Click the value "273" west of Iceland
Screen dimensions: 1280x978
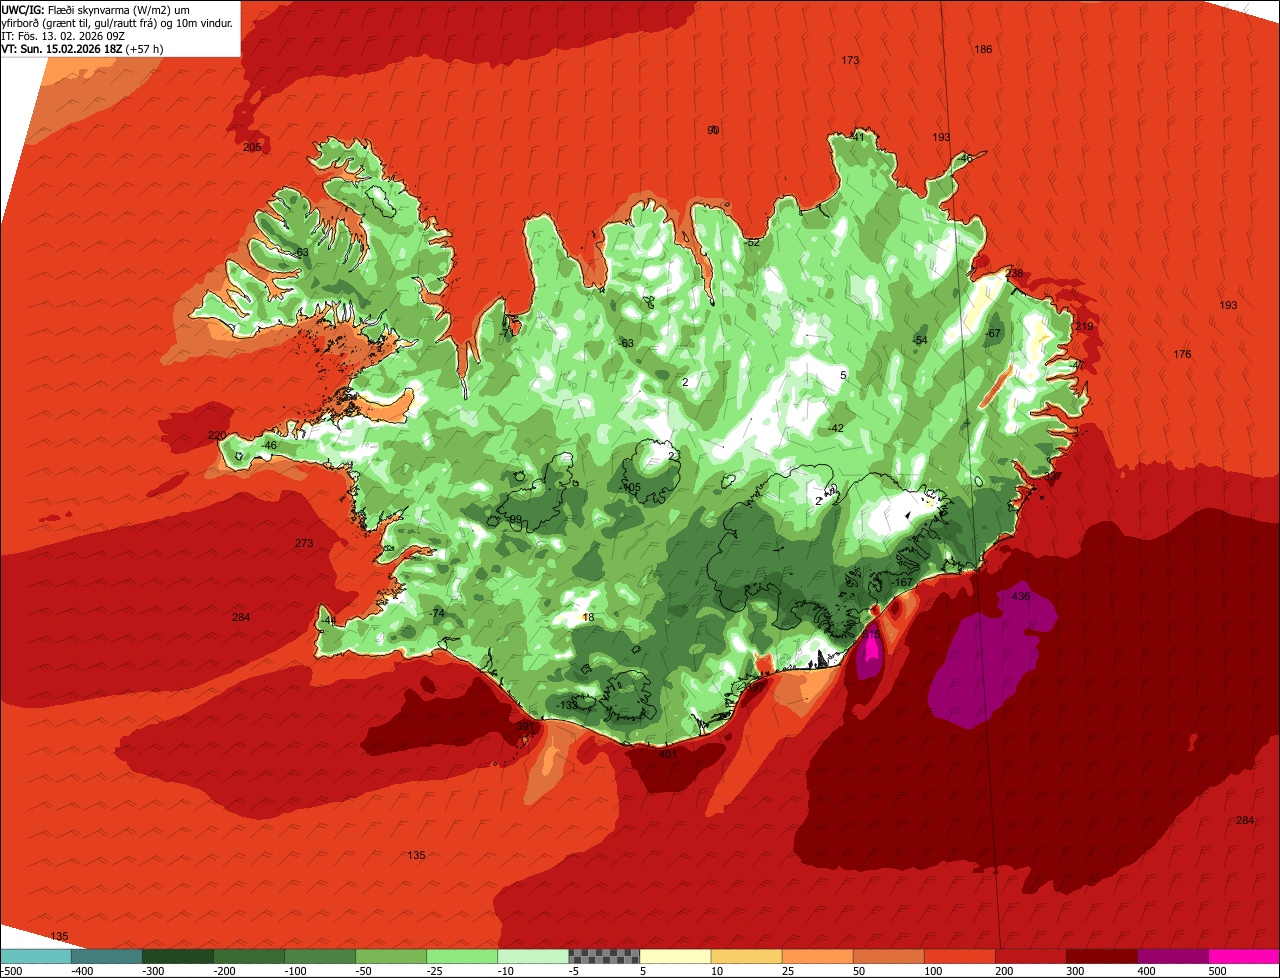tap(304, 543)
